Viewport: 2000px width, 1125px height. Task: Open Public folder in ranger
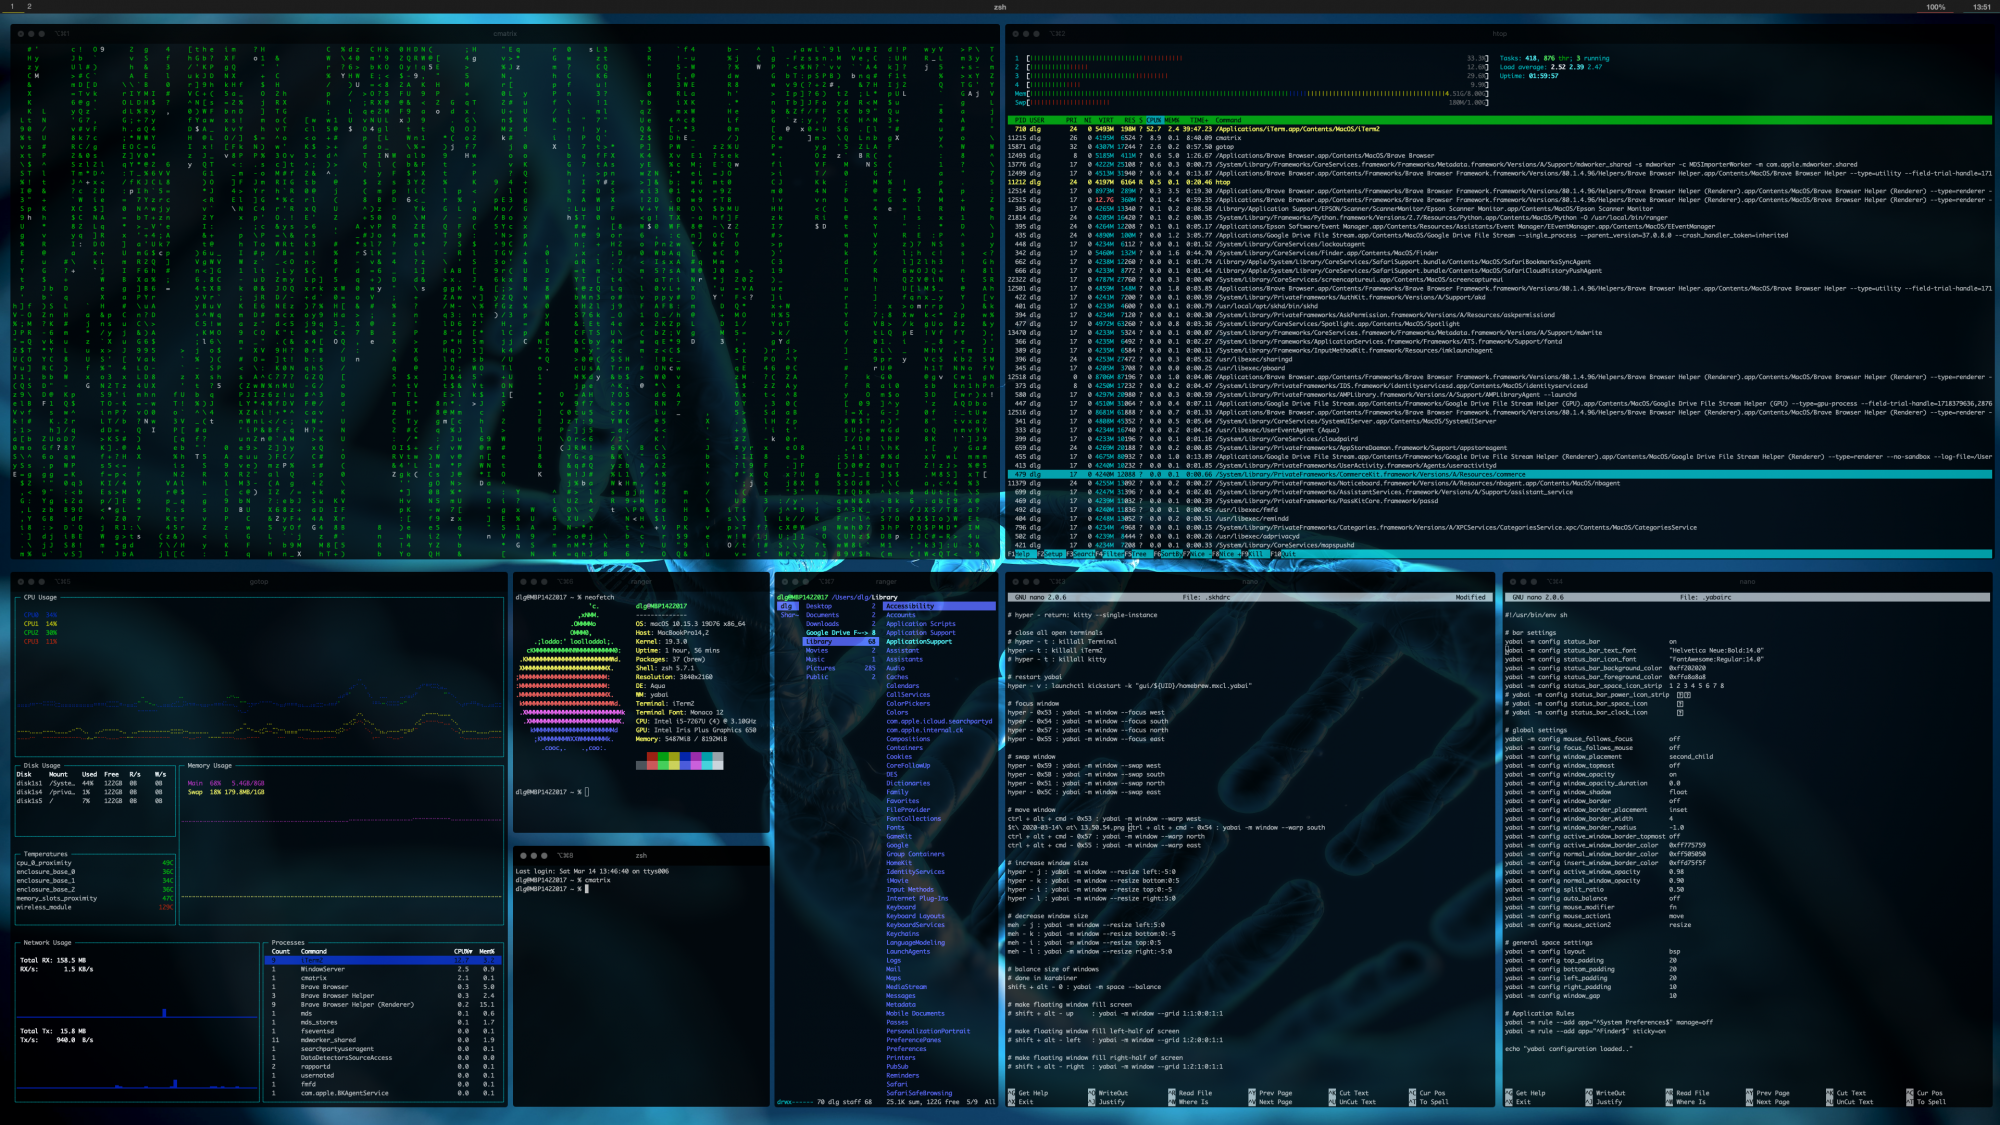841,677
